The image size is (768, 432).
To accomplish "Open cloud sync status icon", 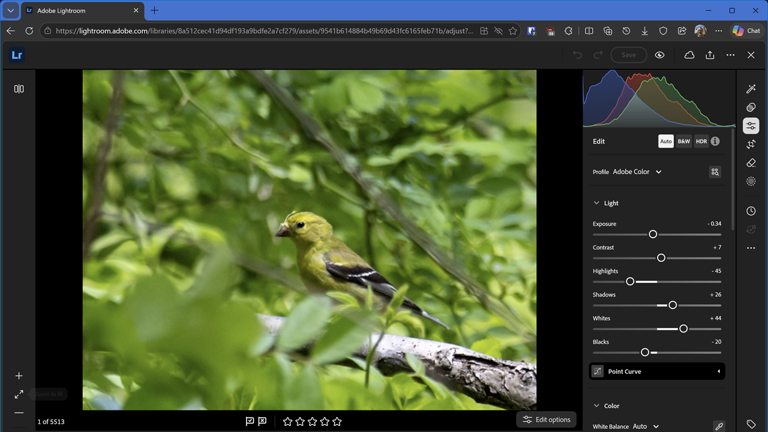I will (689, 55).
